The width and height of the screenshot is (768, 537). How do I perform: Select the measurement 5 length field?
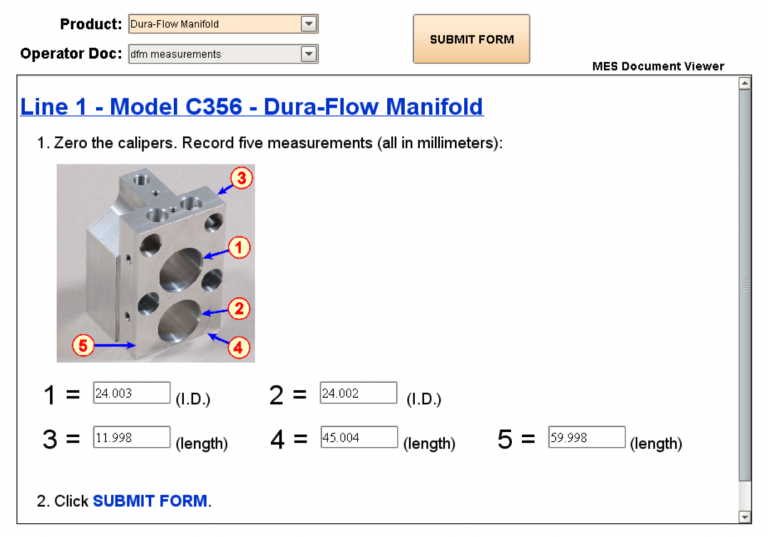point(587,438)
